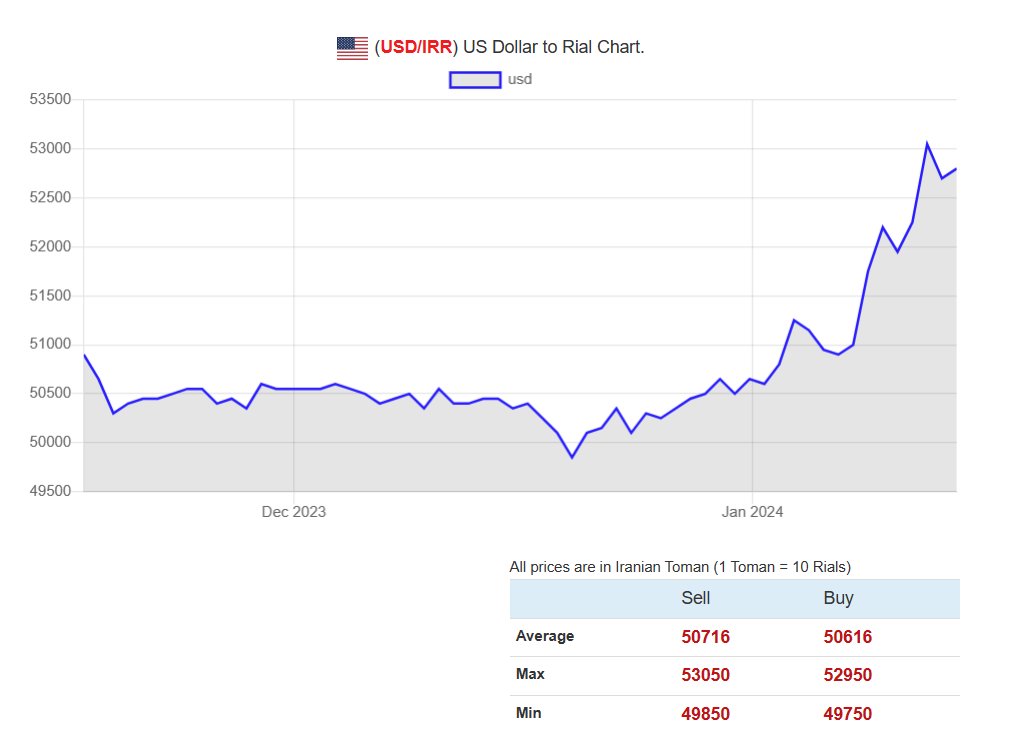Click the 52000 y-axis label
Image resolution: width=1012 pixels, height=746 pixels.
50,247
